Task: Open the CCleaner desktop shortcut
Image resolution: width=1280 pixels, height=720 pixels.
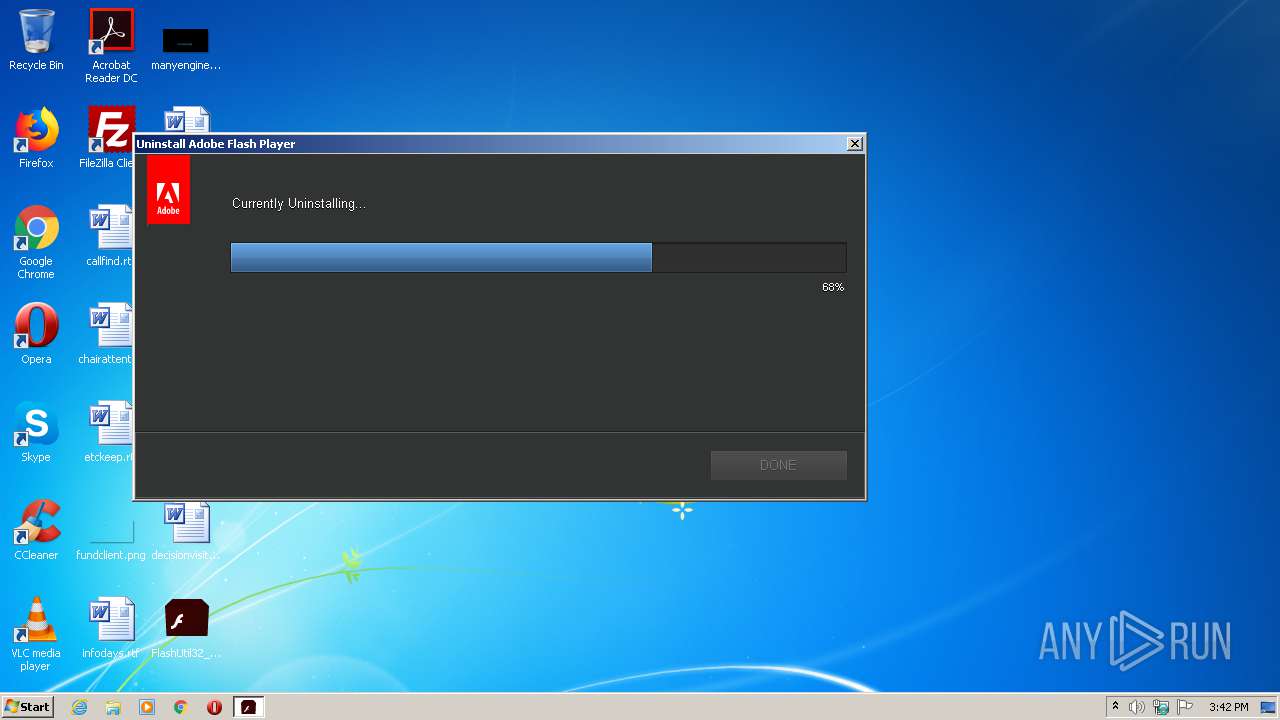Action: (x=36, y=529)
